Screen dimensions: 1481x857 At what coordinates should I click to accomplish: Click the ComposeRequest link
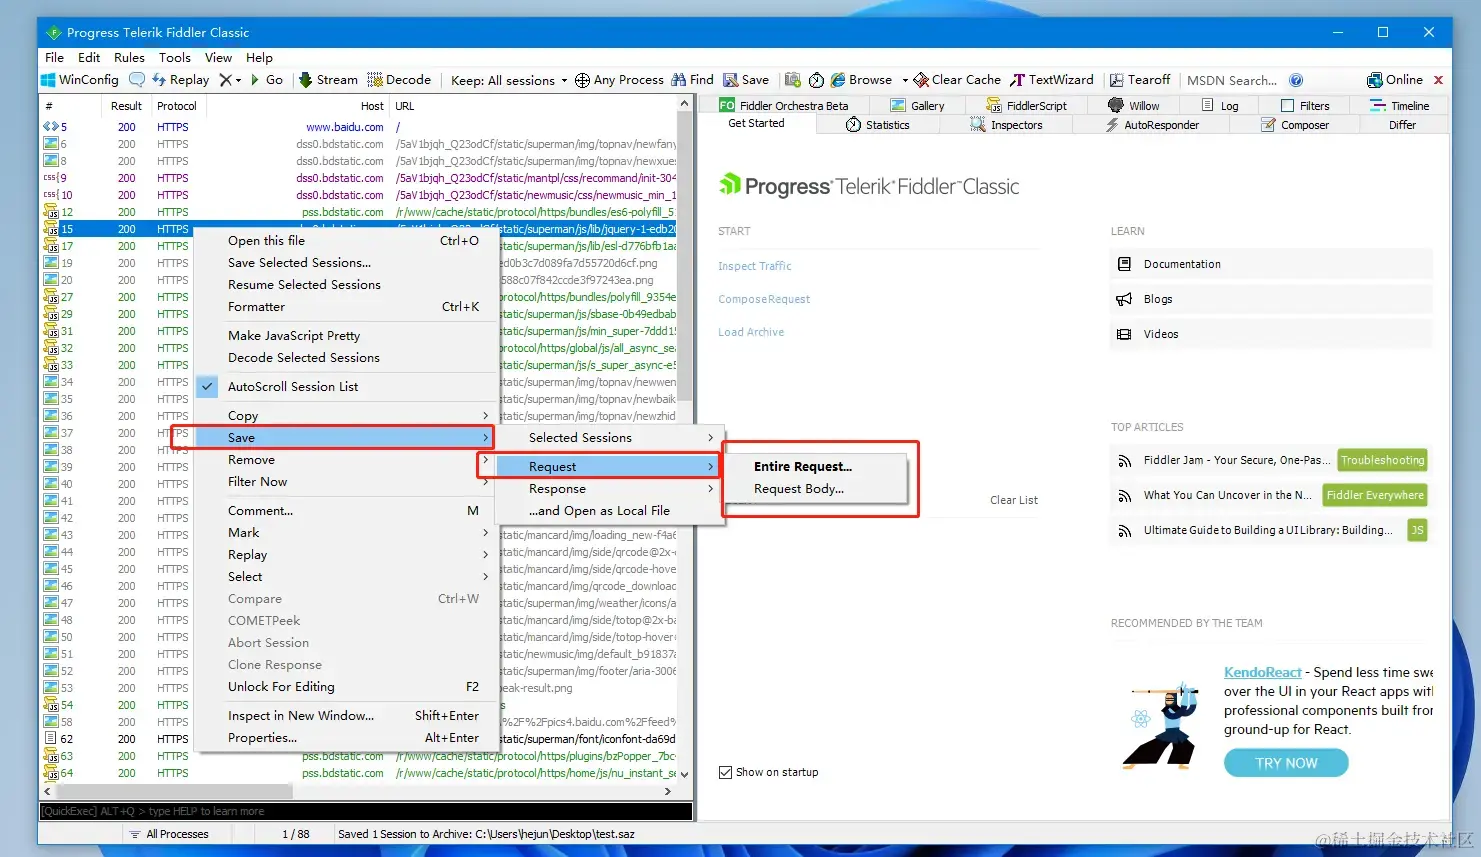[x=764, y=299]
